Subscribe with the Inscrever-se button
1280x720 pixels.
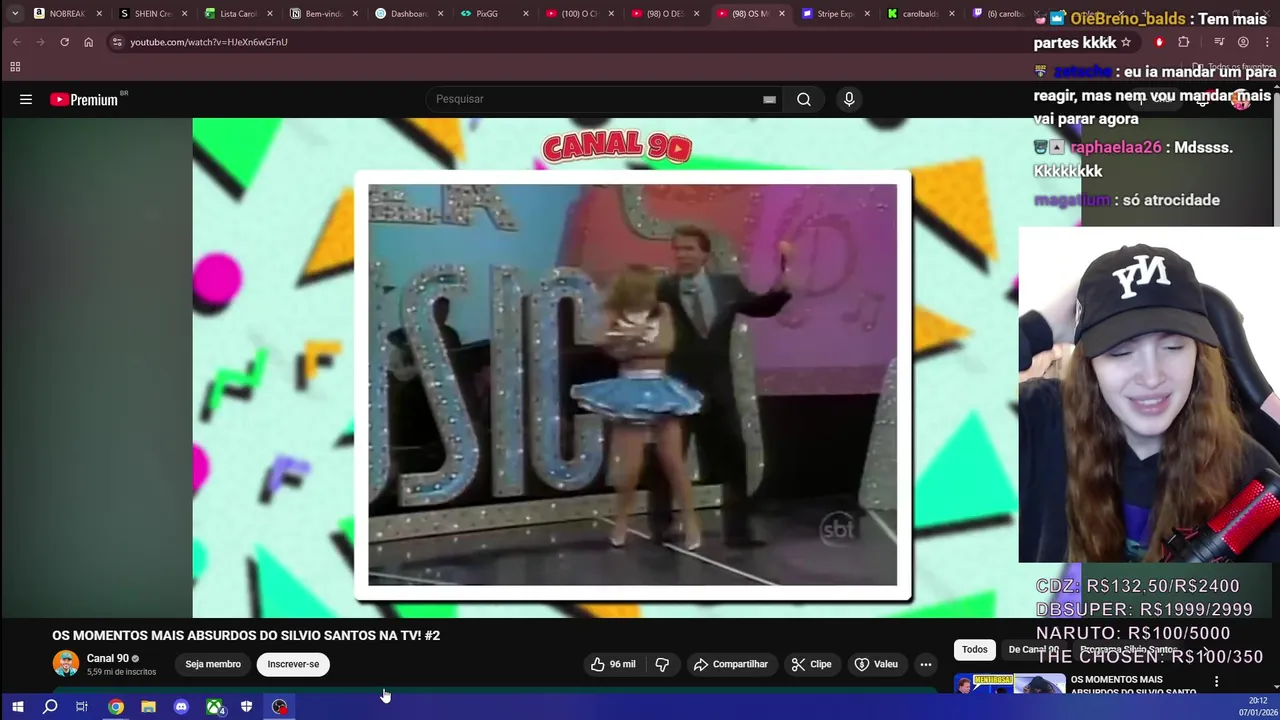point(293,664)
